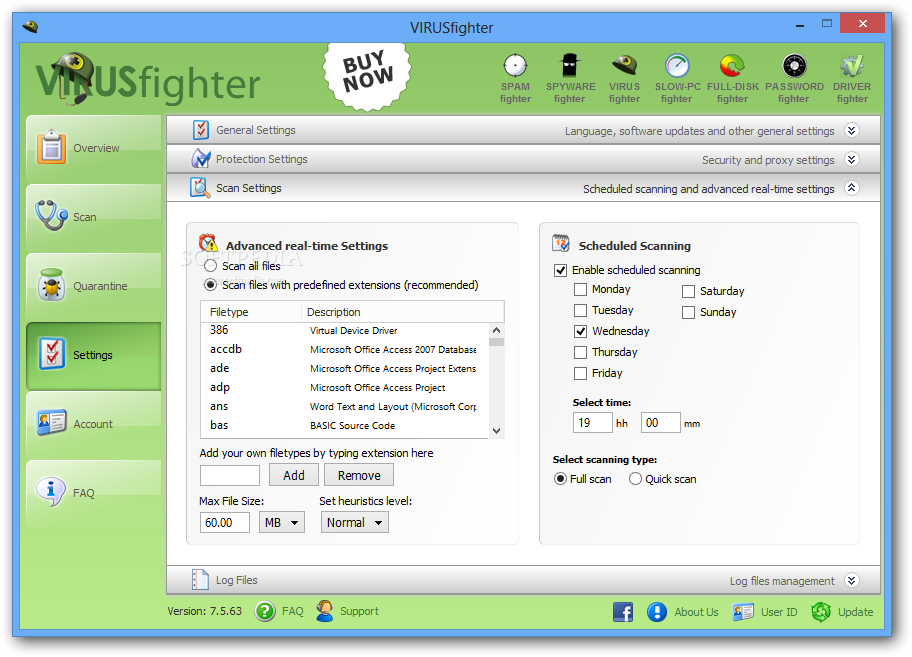Open the Facebook page icon

point(623,612)
